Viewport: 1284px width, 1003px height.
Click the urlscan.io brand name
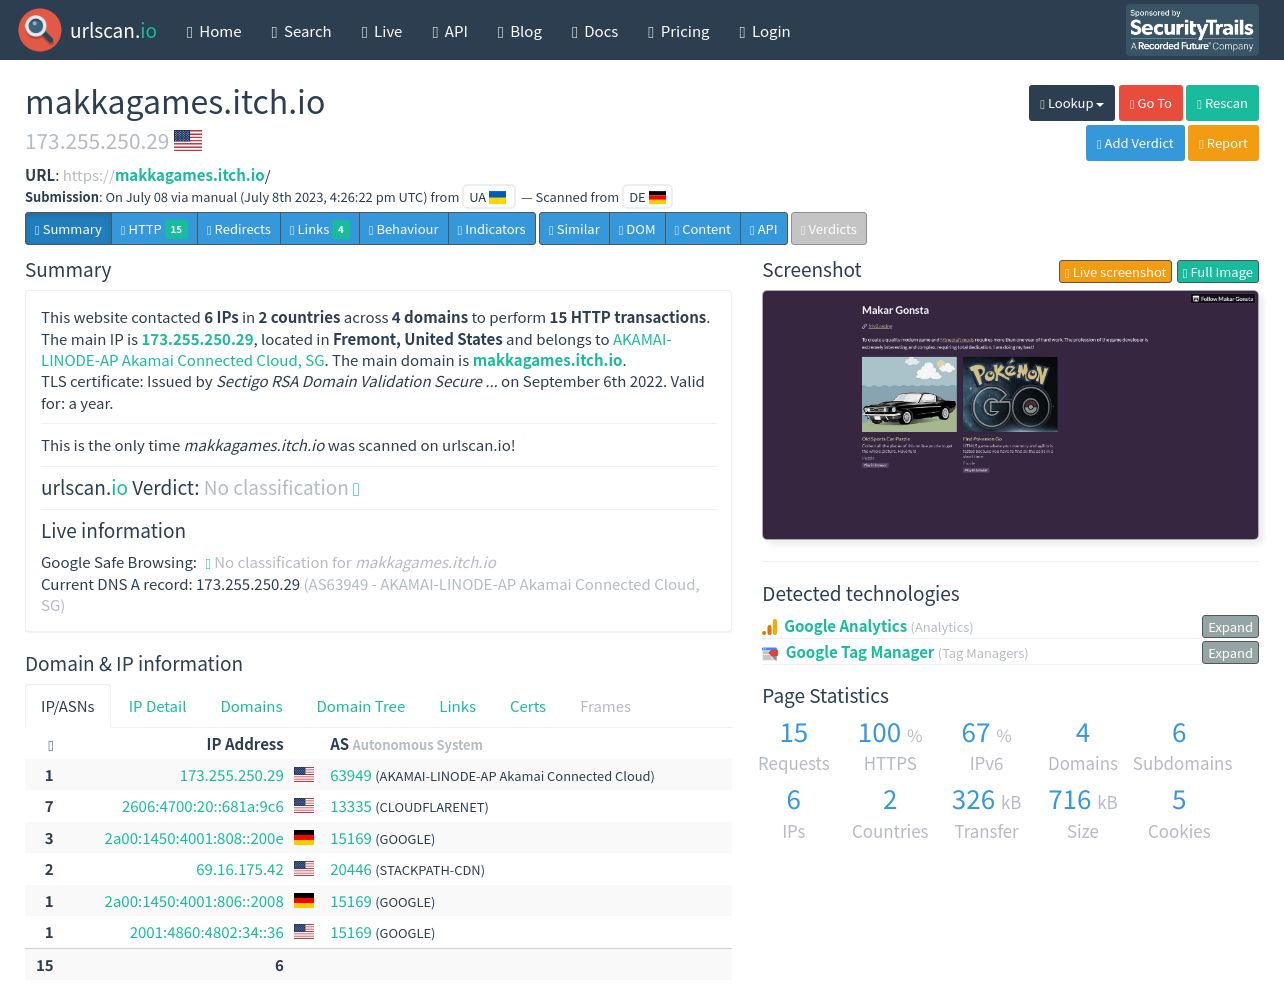point(113,30)
